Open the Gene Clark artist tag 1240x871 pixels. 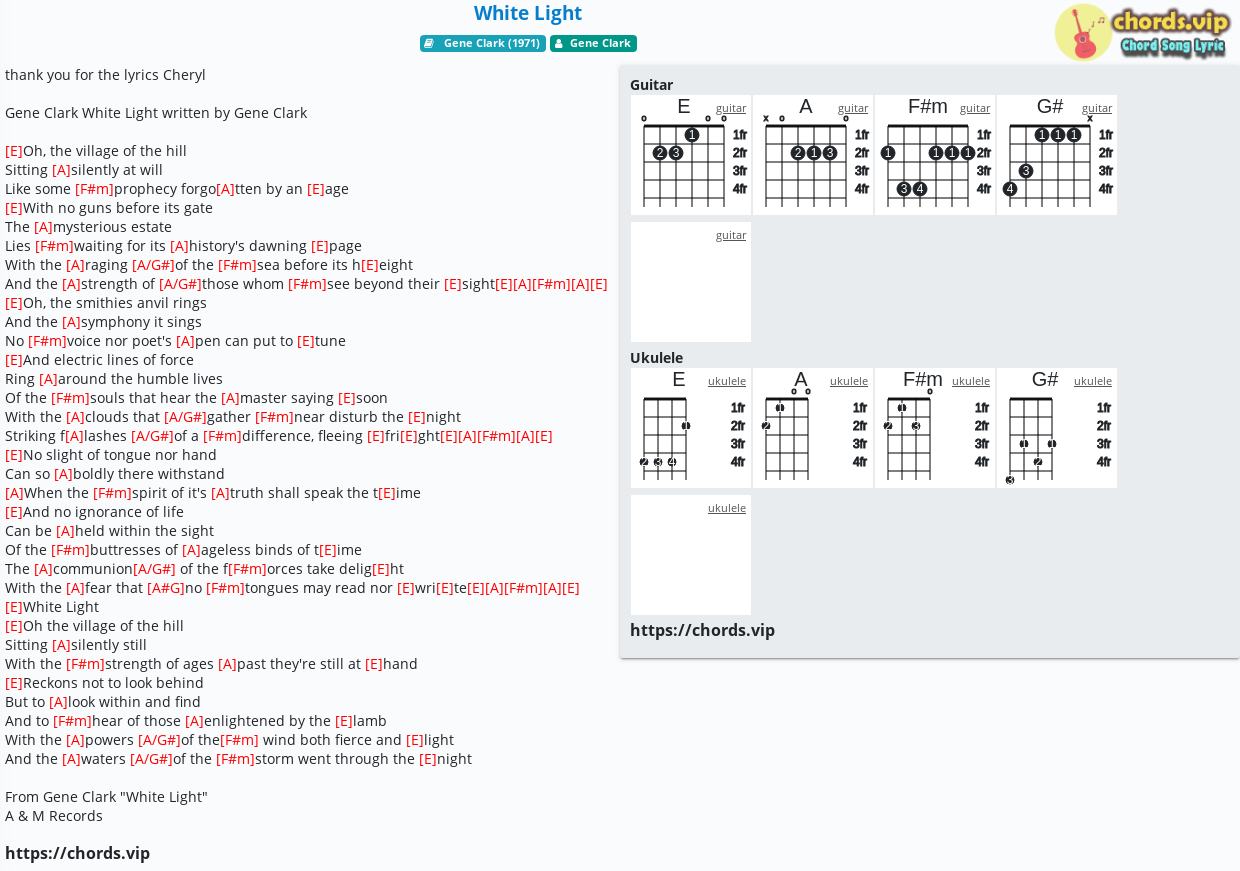point(593,44)
